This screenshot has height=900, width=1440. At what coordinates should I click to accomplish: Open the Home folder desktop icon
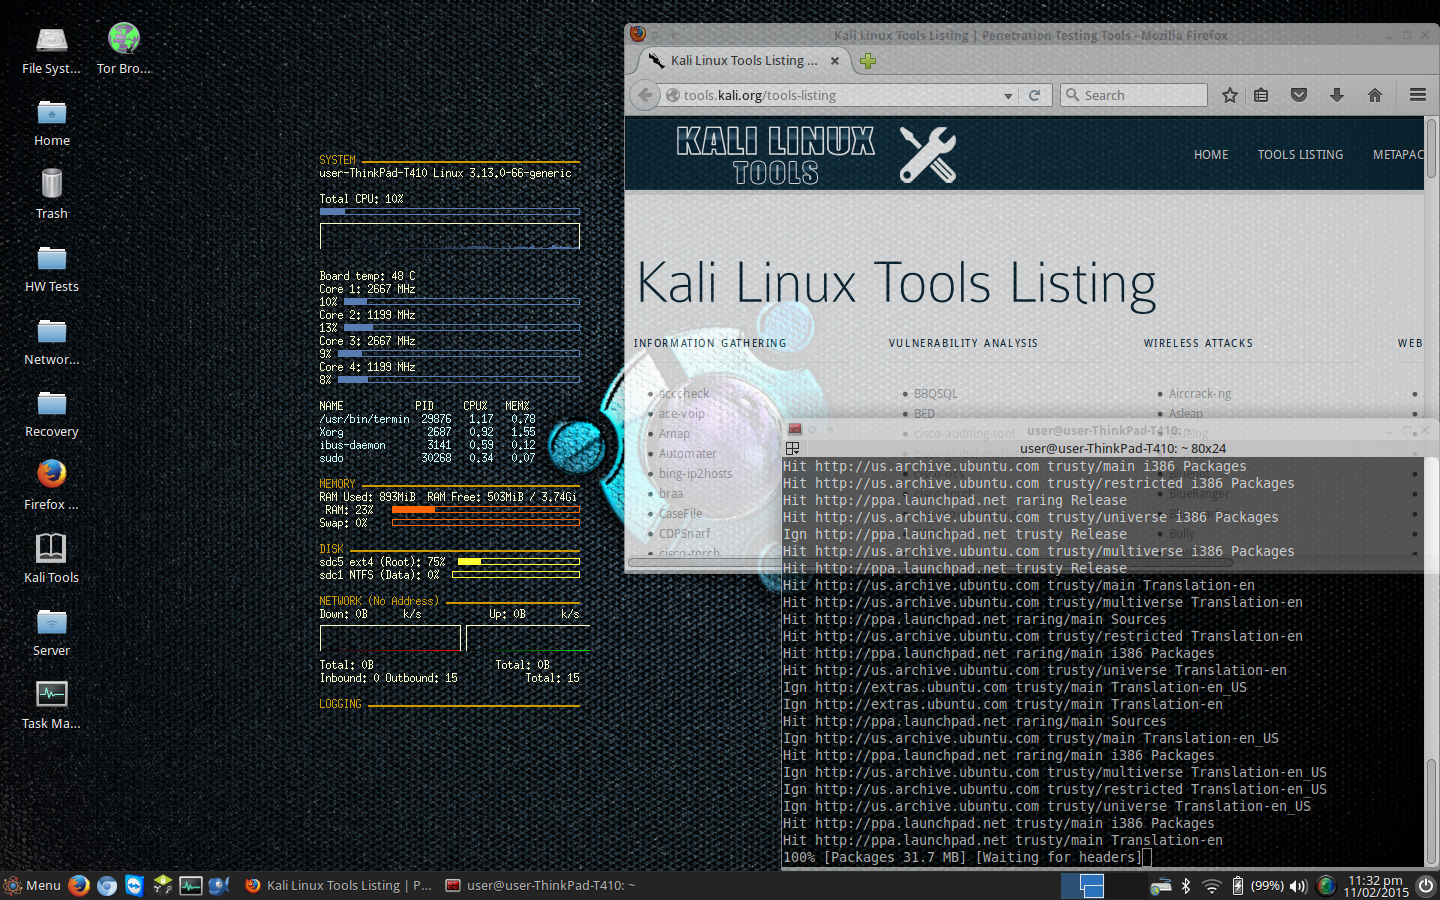(x=51, y=122)
